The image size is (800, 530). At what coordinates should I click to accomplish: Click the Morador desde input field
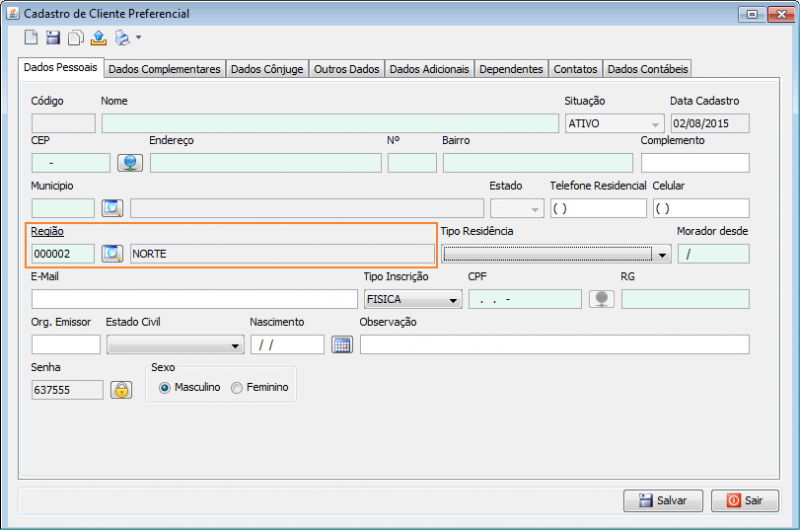[x=714, y=254]
